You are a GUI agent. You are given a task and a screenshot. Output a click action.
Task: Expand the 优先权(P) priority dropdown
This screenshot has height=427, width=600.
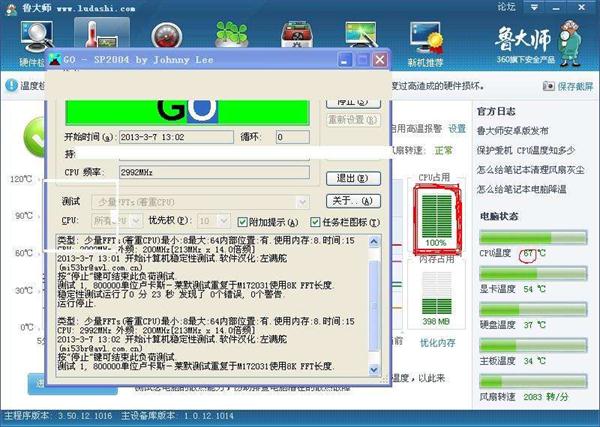click(224, 221)
